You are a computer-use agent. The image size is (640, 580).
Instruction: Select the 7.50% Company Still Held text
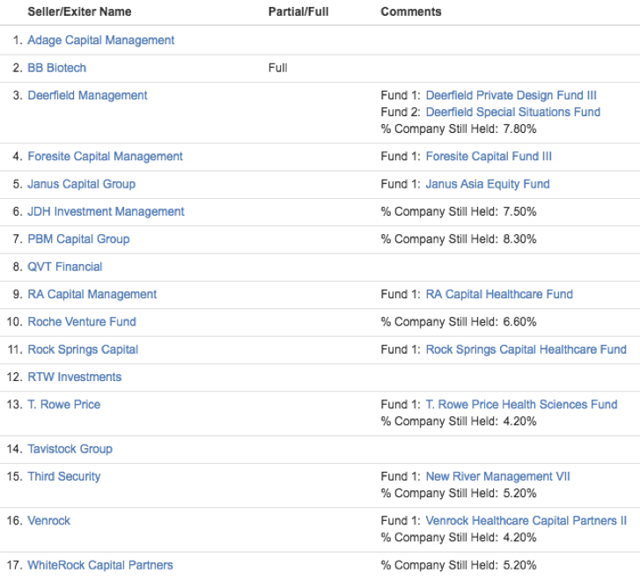(458, 211)
